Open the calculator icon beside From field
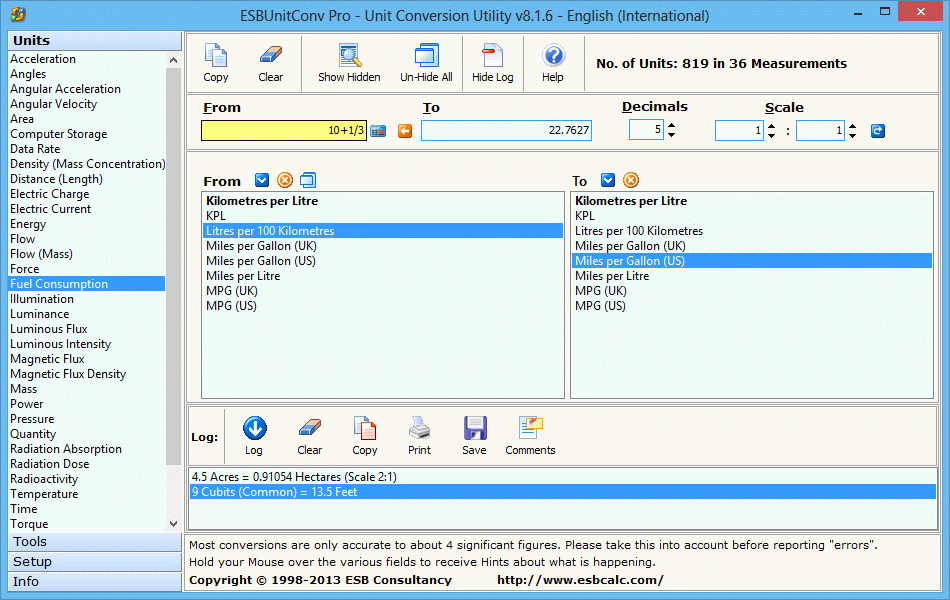This screenshot has height=600, width=950. [378, 131]
